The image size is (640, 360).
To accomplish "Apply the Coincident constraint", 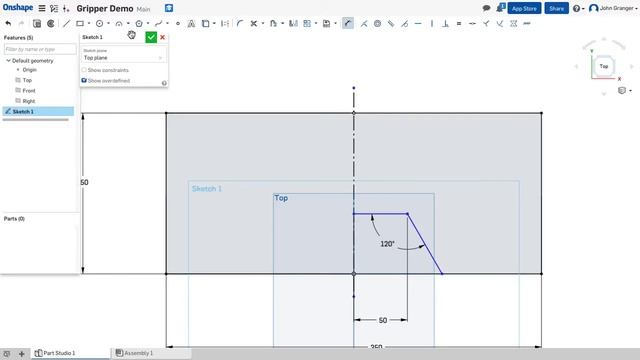I will click(364, 24).
